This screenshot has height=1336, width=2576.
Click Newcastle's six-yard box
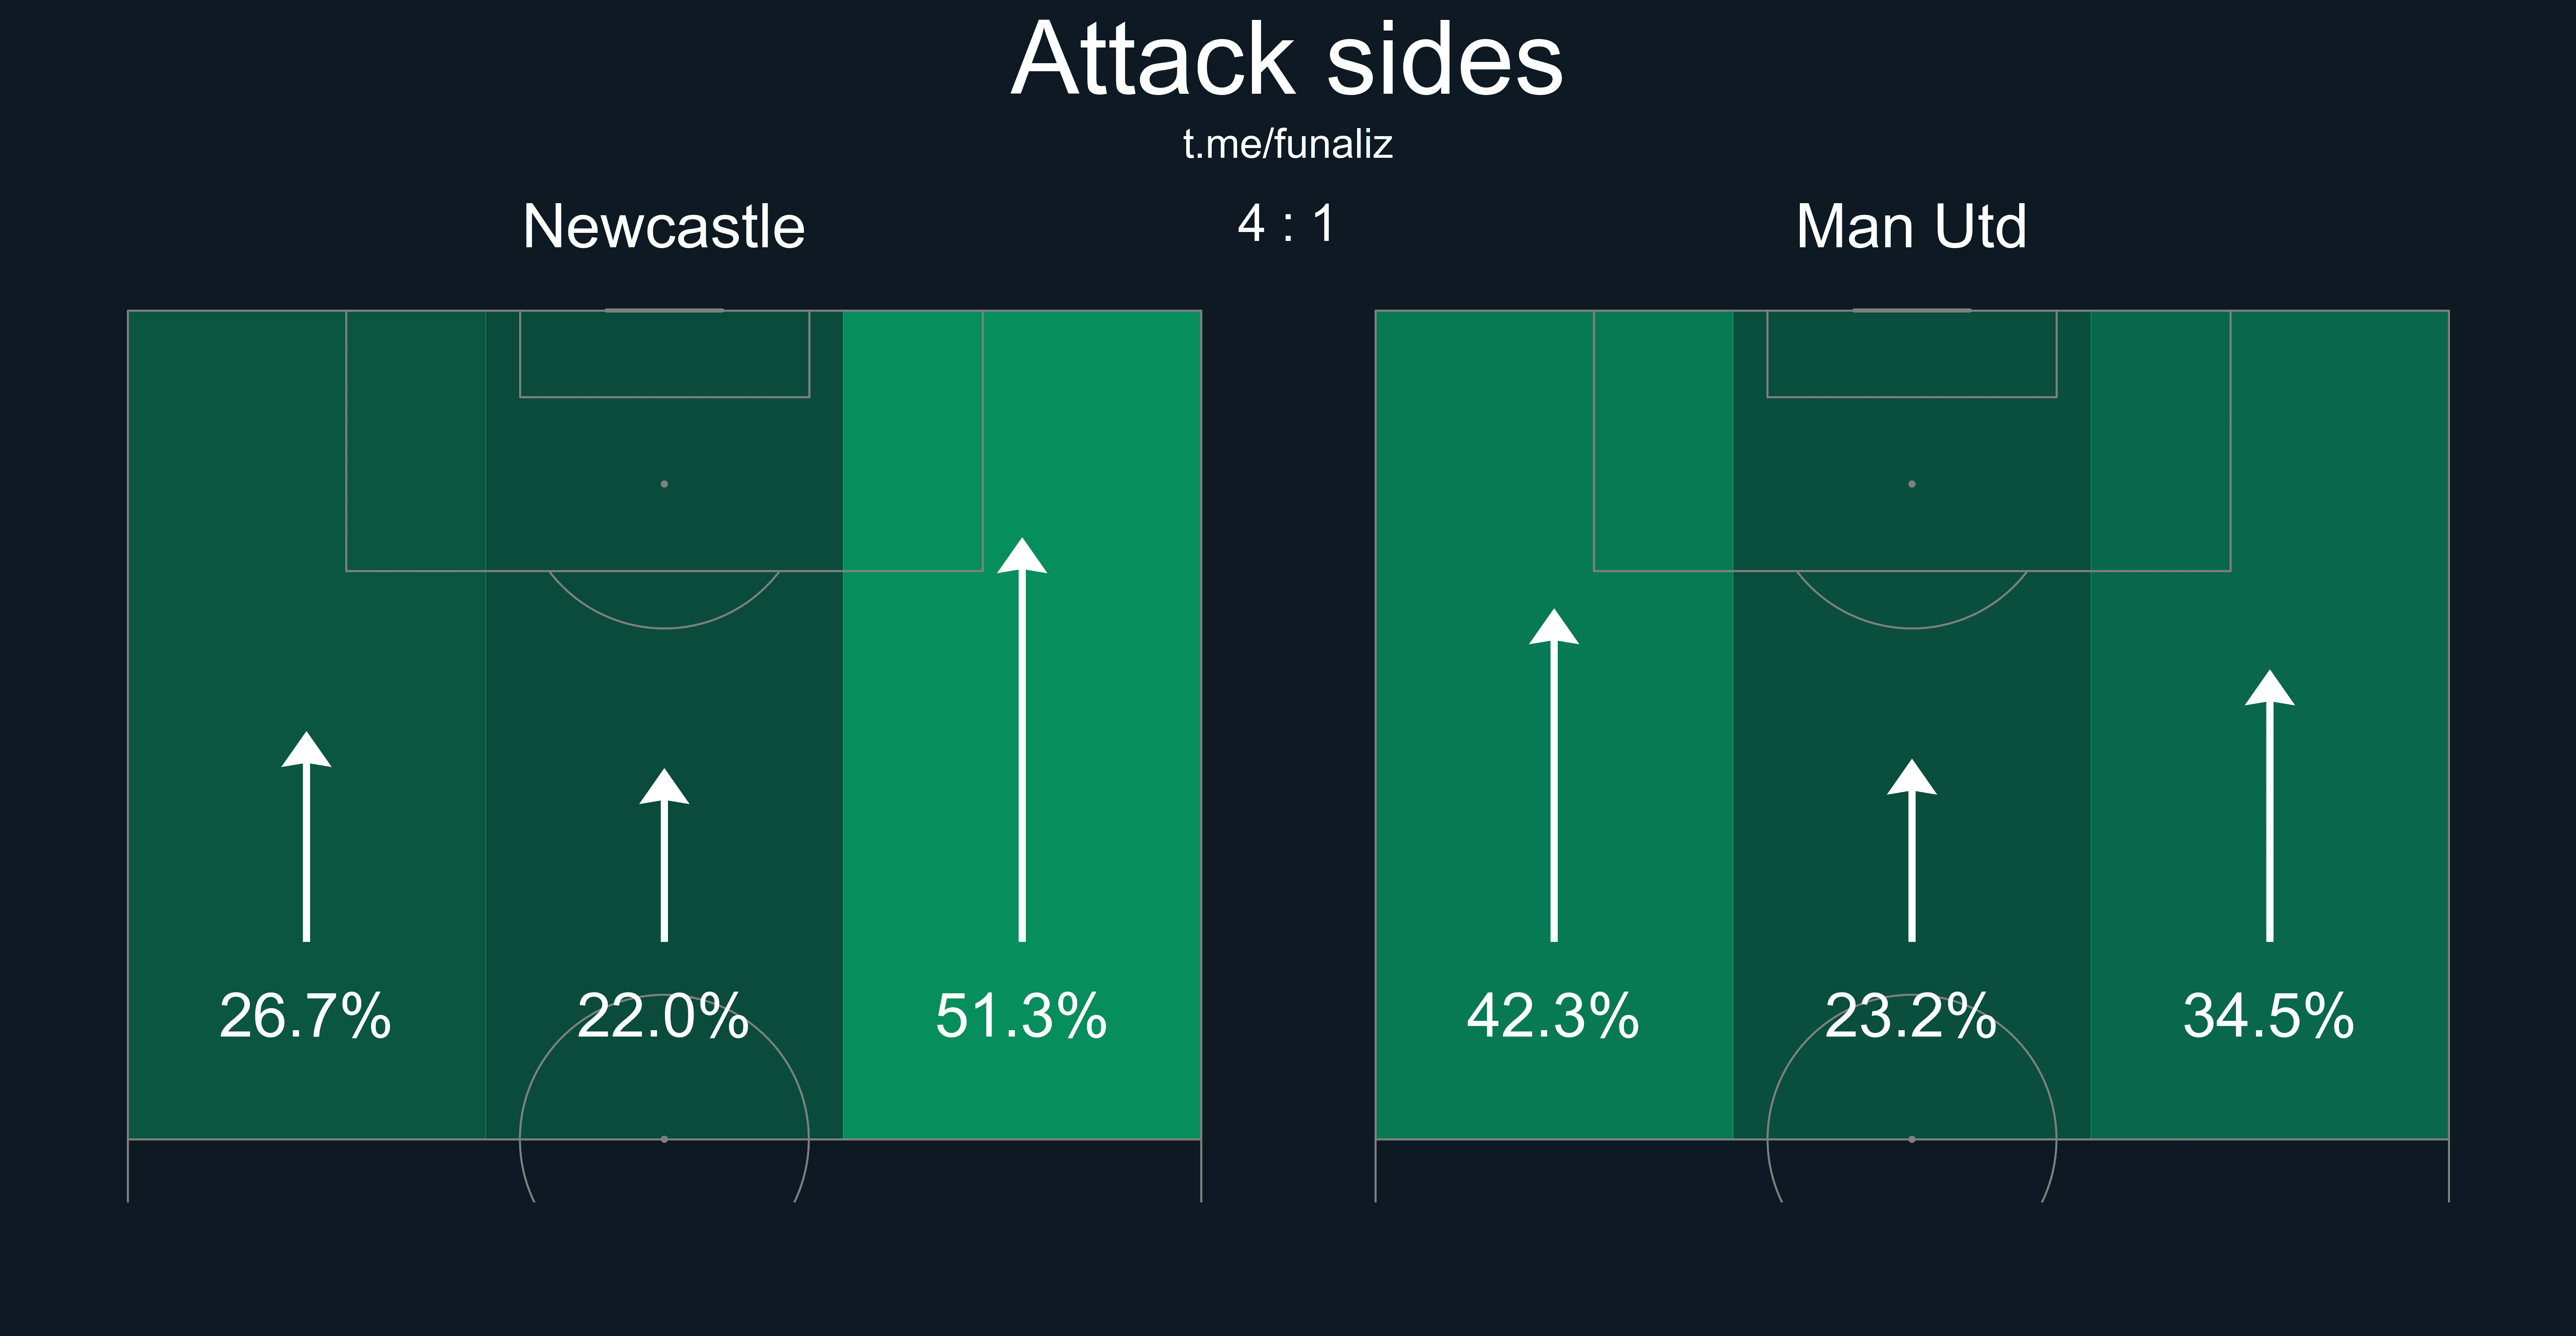tap(664, 354)
